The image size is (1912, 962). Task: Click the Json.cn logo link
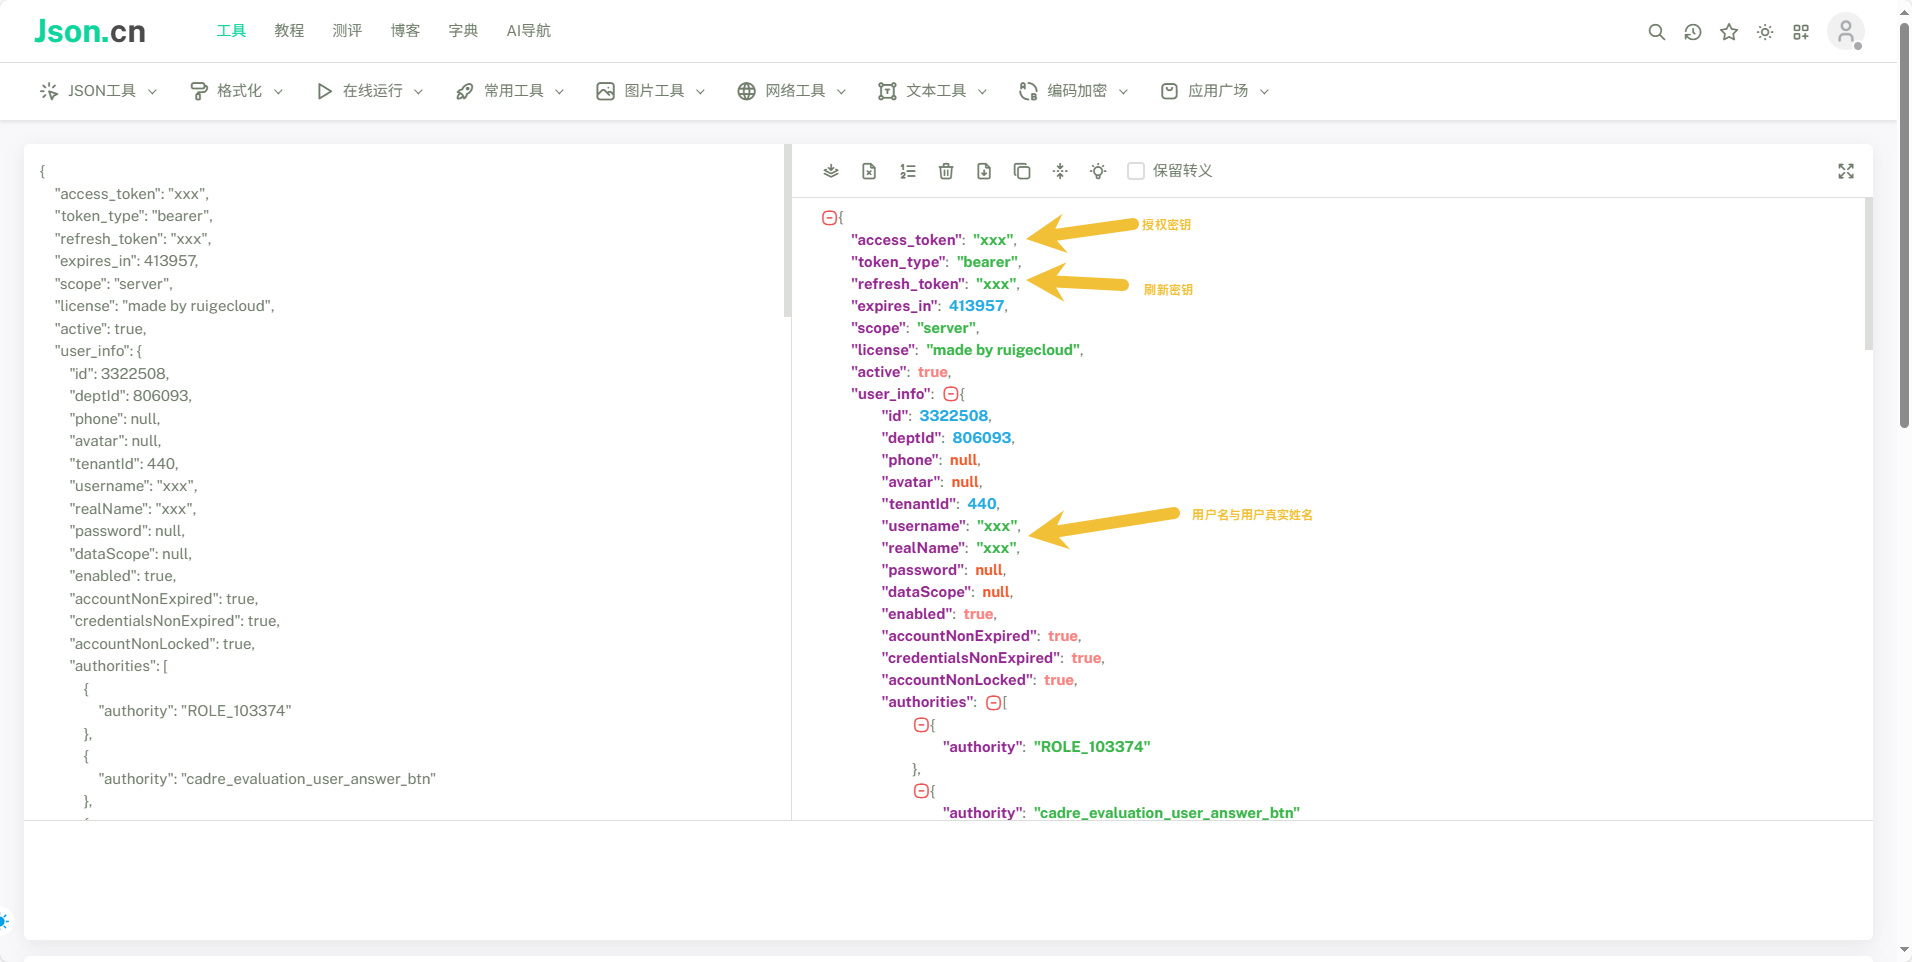[x=90, y=31]
